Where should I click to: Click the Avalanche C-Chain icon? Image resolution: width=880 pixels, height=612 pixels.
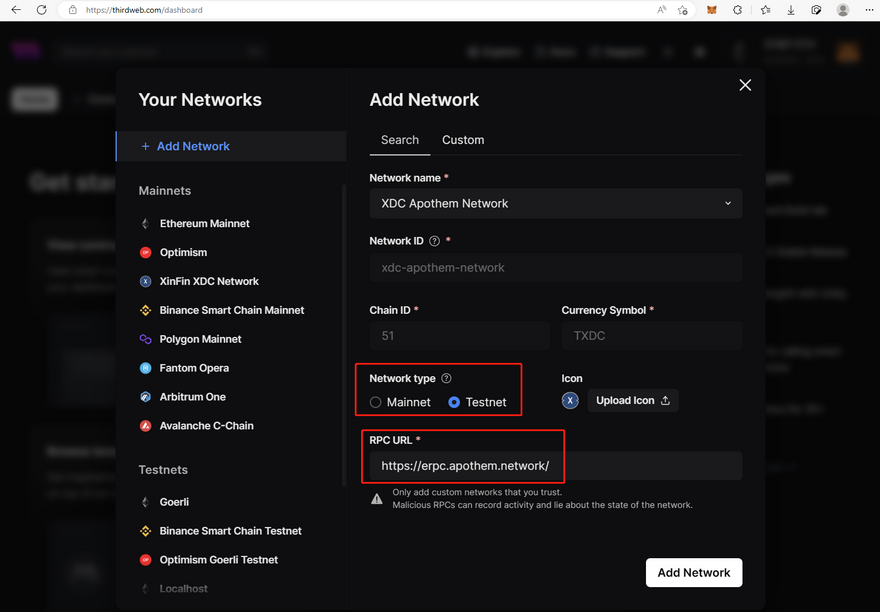(146, 426)
